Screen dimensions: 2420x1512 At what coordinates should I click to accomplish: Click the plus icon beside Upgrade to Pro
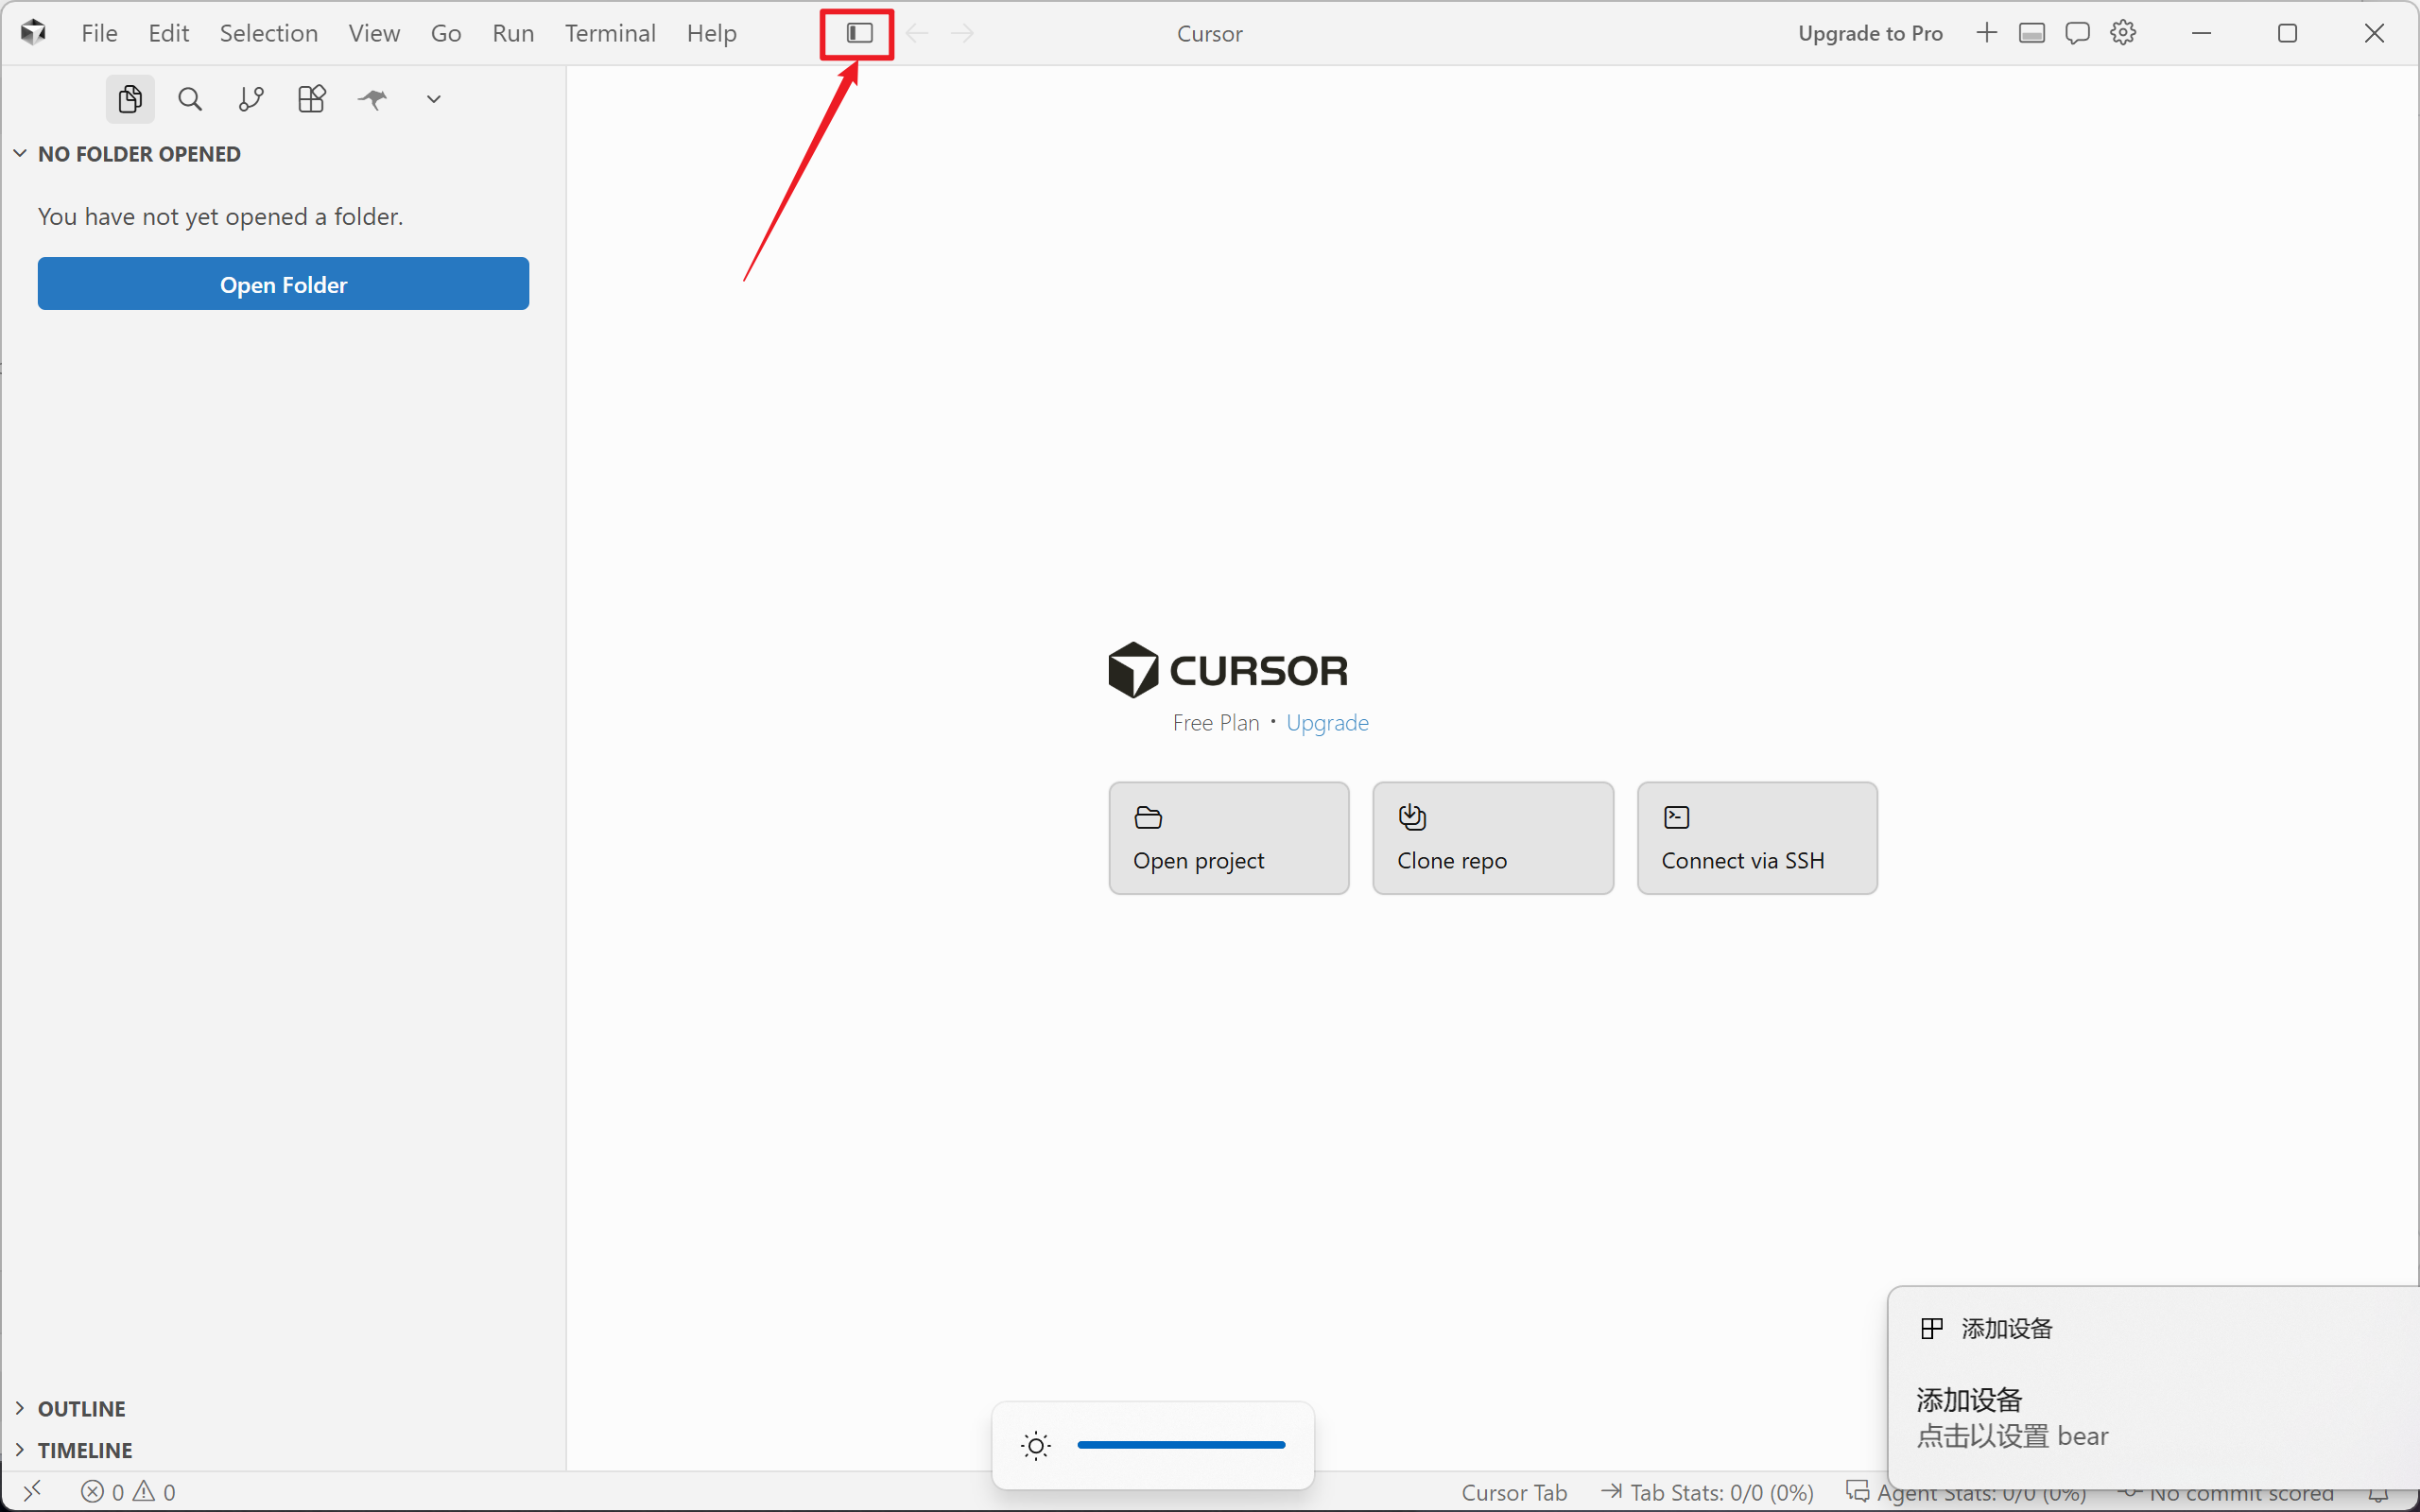click(x=1987, y=33)
